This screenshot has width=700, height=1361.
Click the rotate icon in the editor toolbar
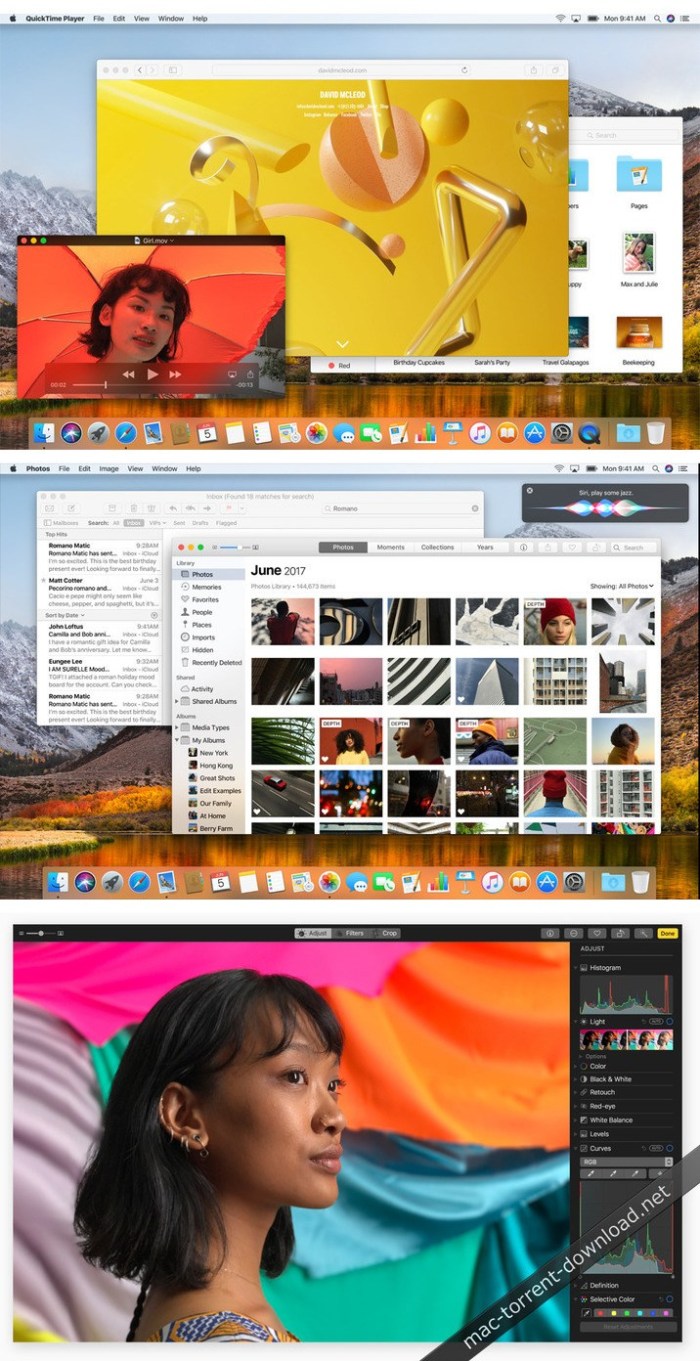(x=620, y=933)
